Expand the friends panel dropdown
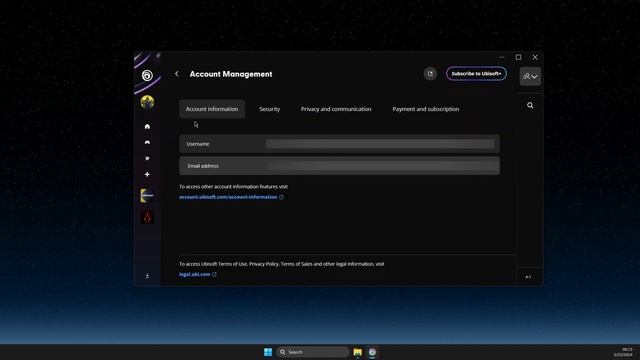Screen dimensions: 640x360 (x=530, y=76)
